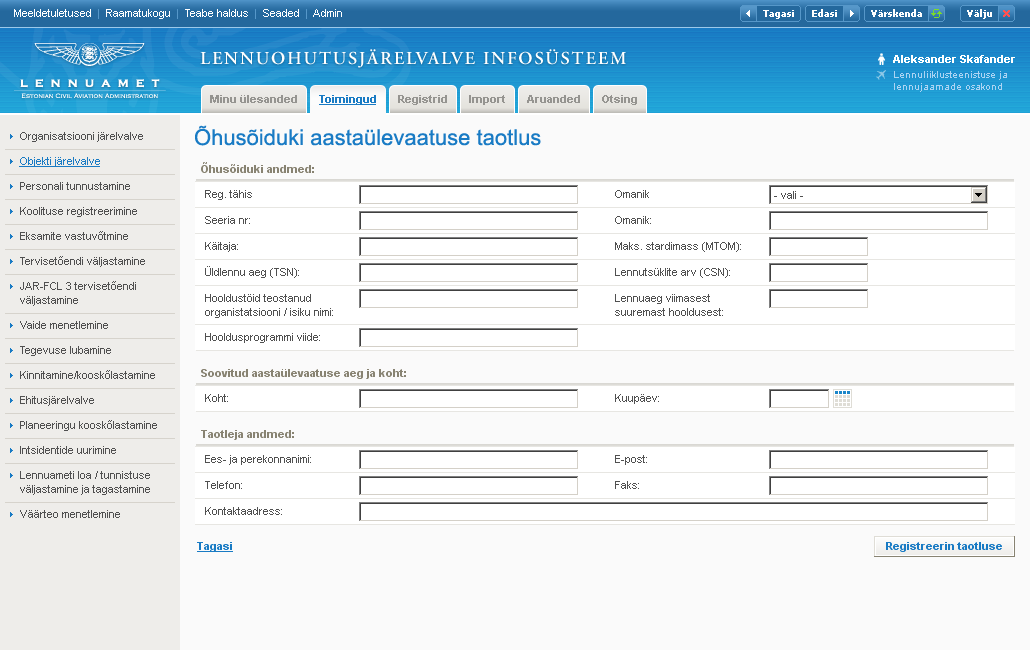Open Kinnitamine/kooskõlastamine sidebar item
This screenshot has height=650, width=1030.
(87, 376)
